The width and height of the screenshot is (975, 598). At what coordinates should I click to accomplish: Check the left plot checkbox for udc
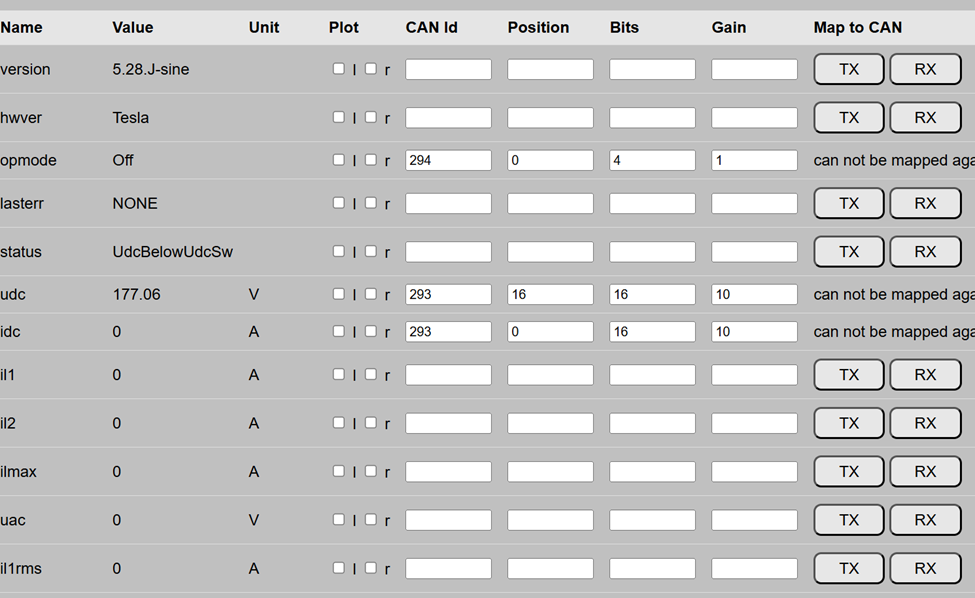(x=338, y=294)
